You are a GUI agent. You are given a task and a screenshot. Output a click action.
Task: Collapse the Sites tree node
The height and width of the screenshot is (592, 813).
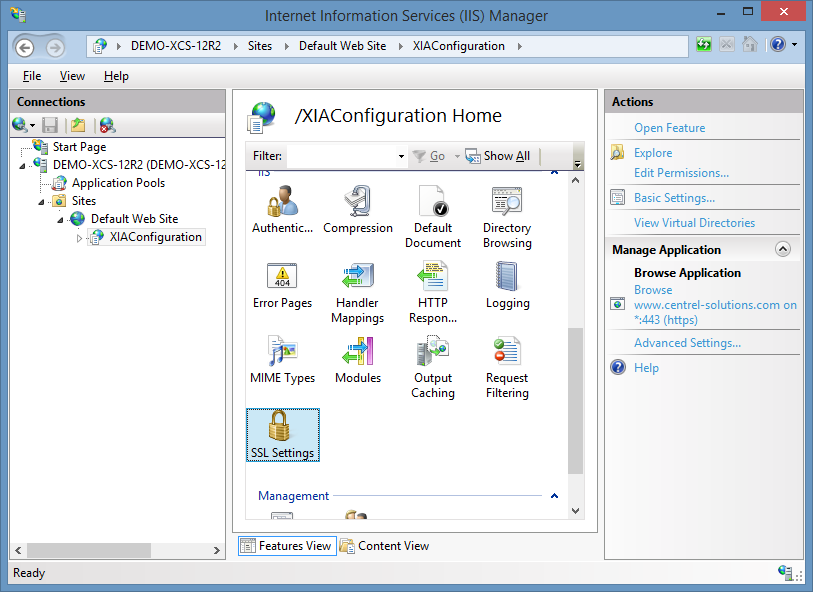(41, 202)
